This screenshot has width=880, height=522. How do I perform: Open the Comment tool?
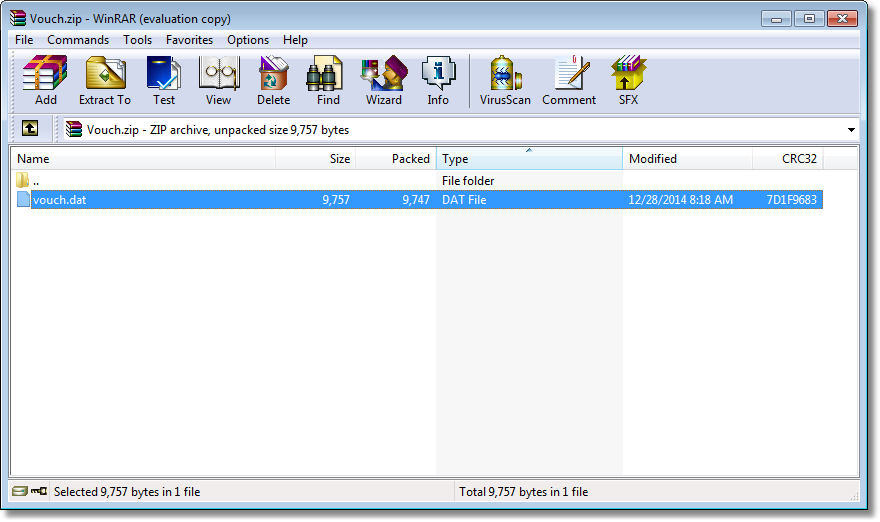point(569,80)
